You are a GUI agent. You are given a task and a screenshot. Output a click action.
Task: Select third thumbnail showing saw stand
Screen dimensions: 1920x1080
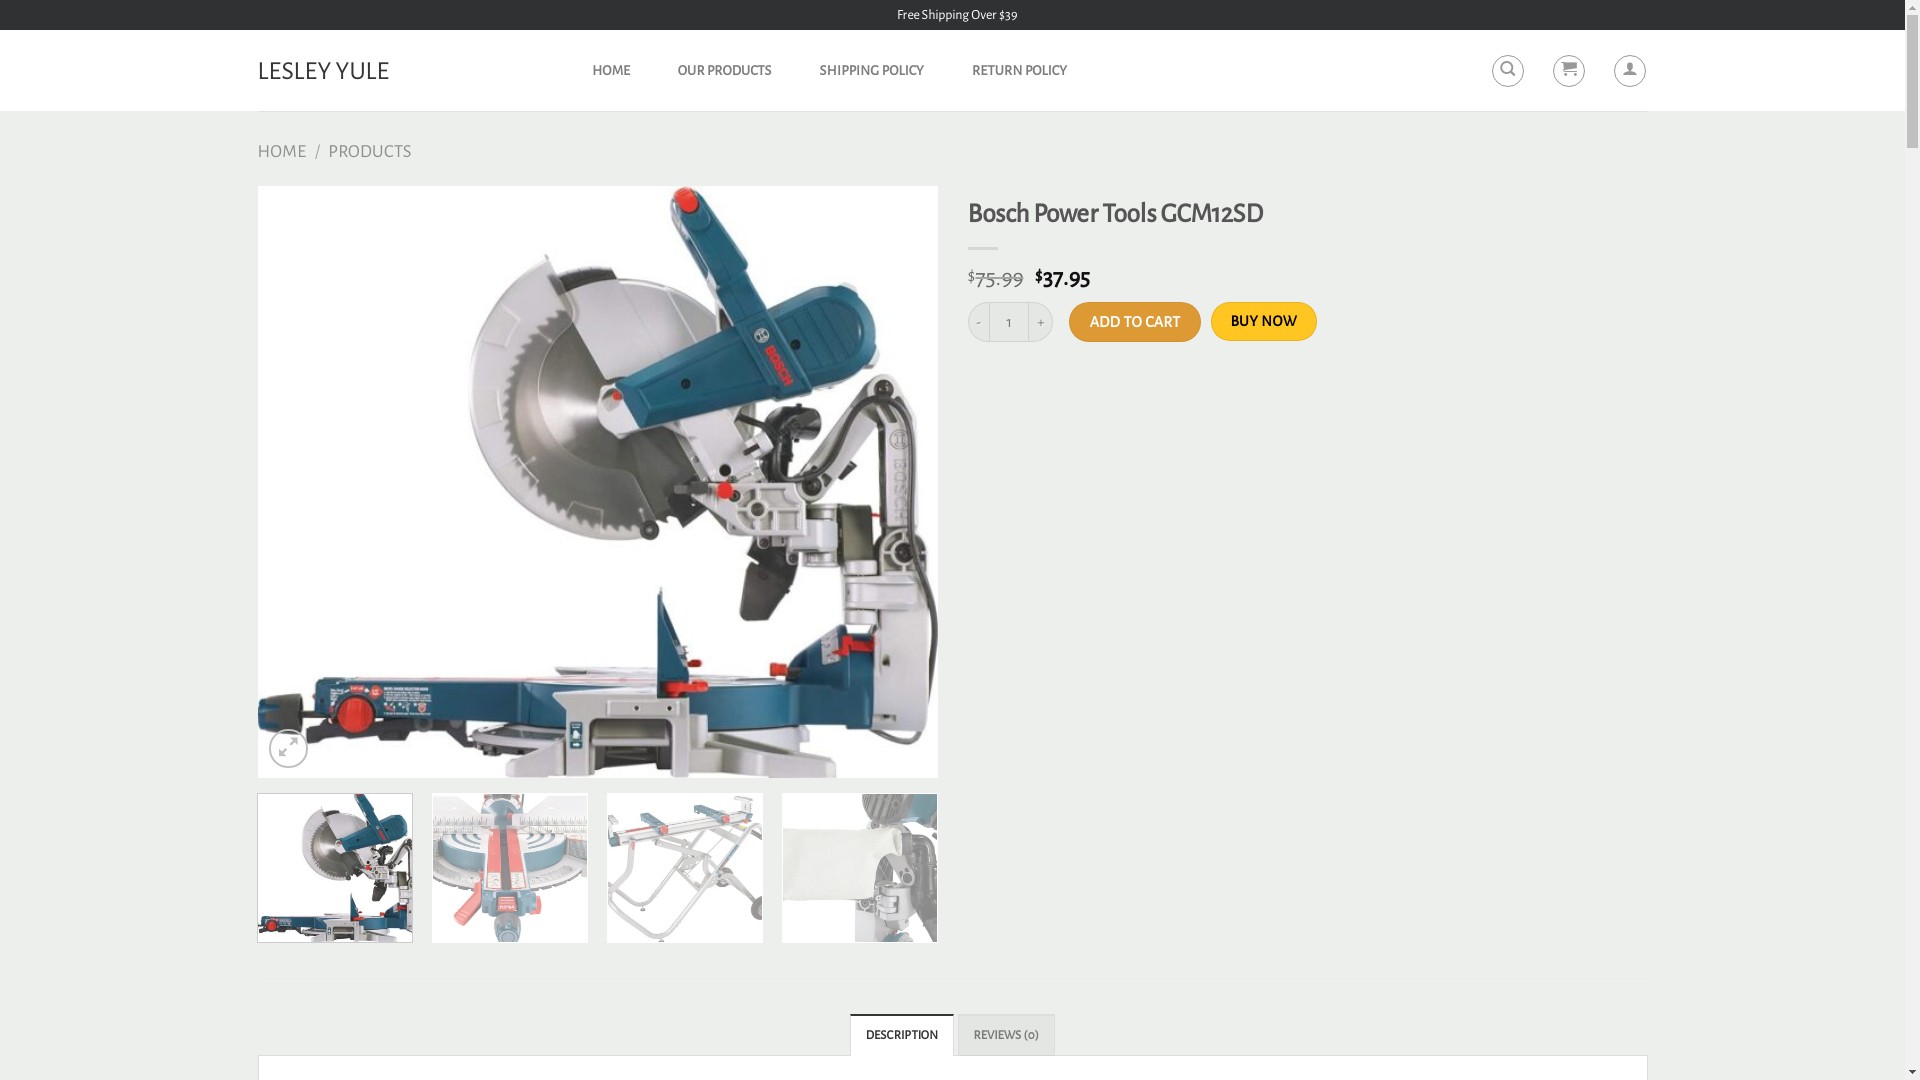685,868
